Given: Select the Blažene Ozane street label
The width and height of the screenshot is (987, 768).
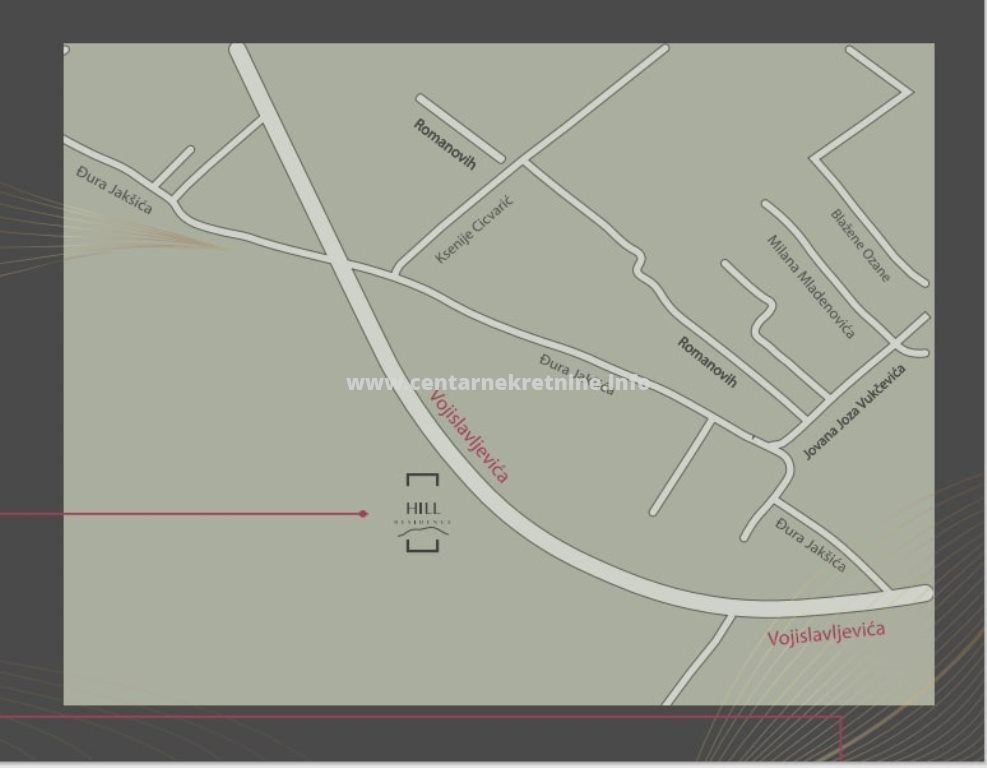Looking at the screenshot, I should 860,245.
